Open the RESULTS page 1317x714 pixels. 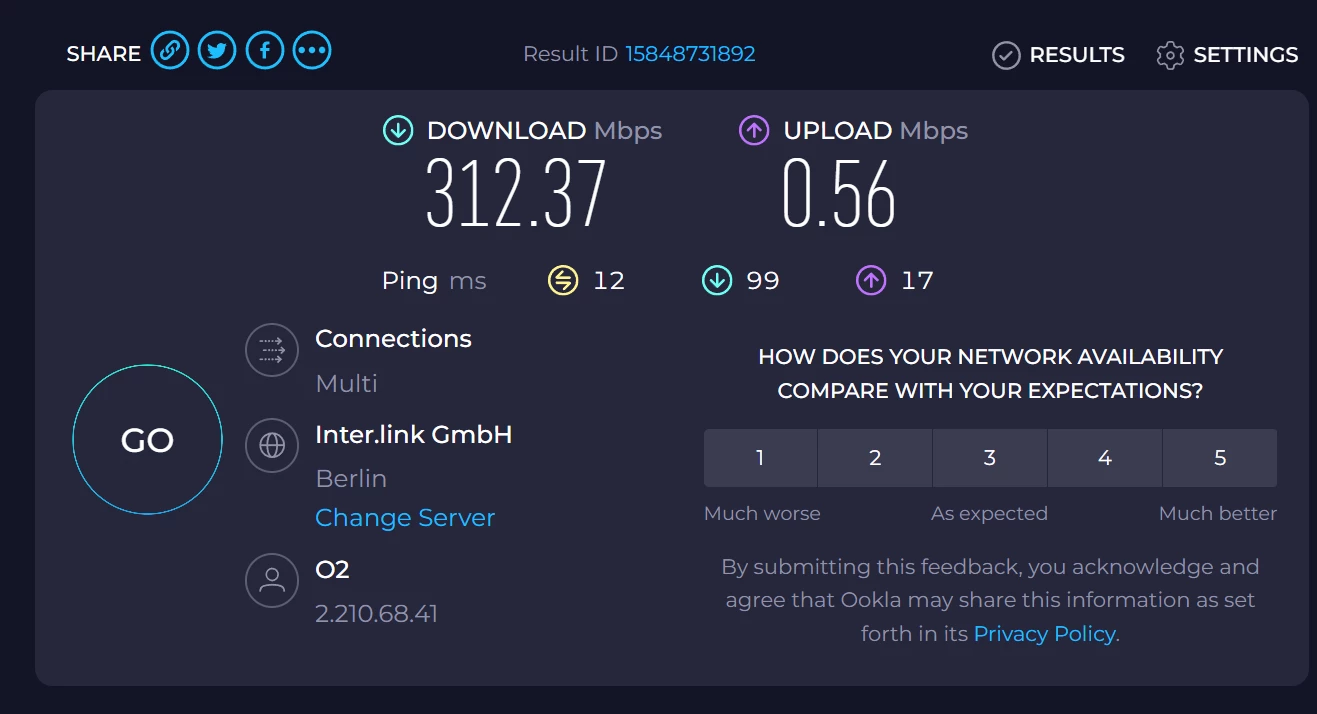point(1058,55)
